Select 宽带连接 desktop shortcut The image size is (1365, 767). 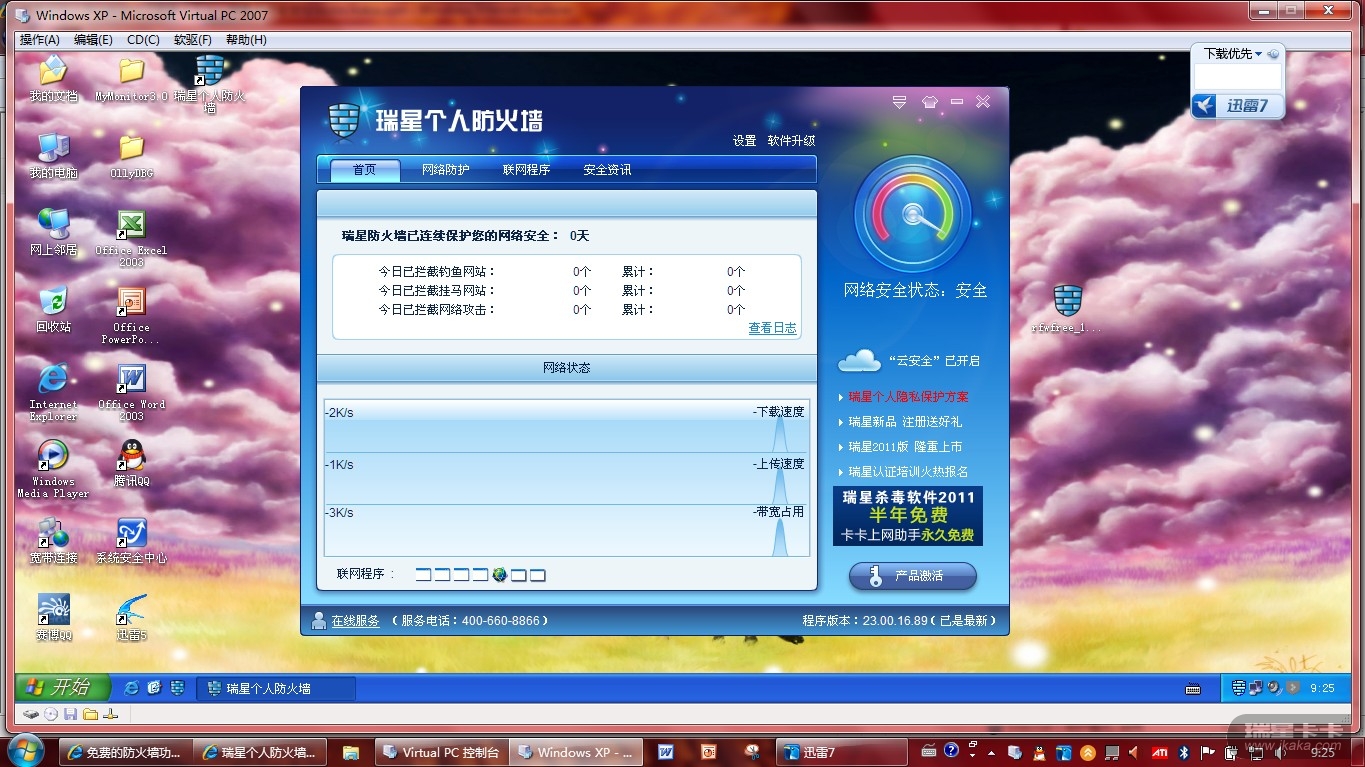point(53,541)
